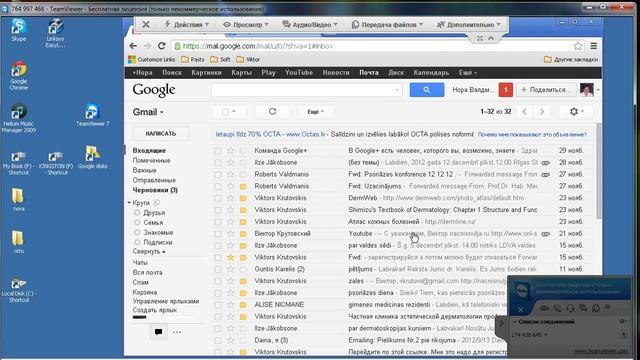Click the profile photo avatar
The width and height of the screenshot is (640, 360).
pyautogui.click(x=587, y=90)
